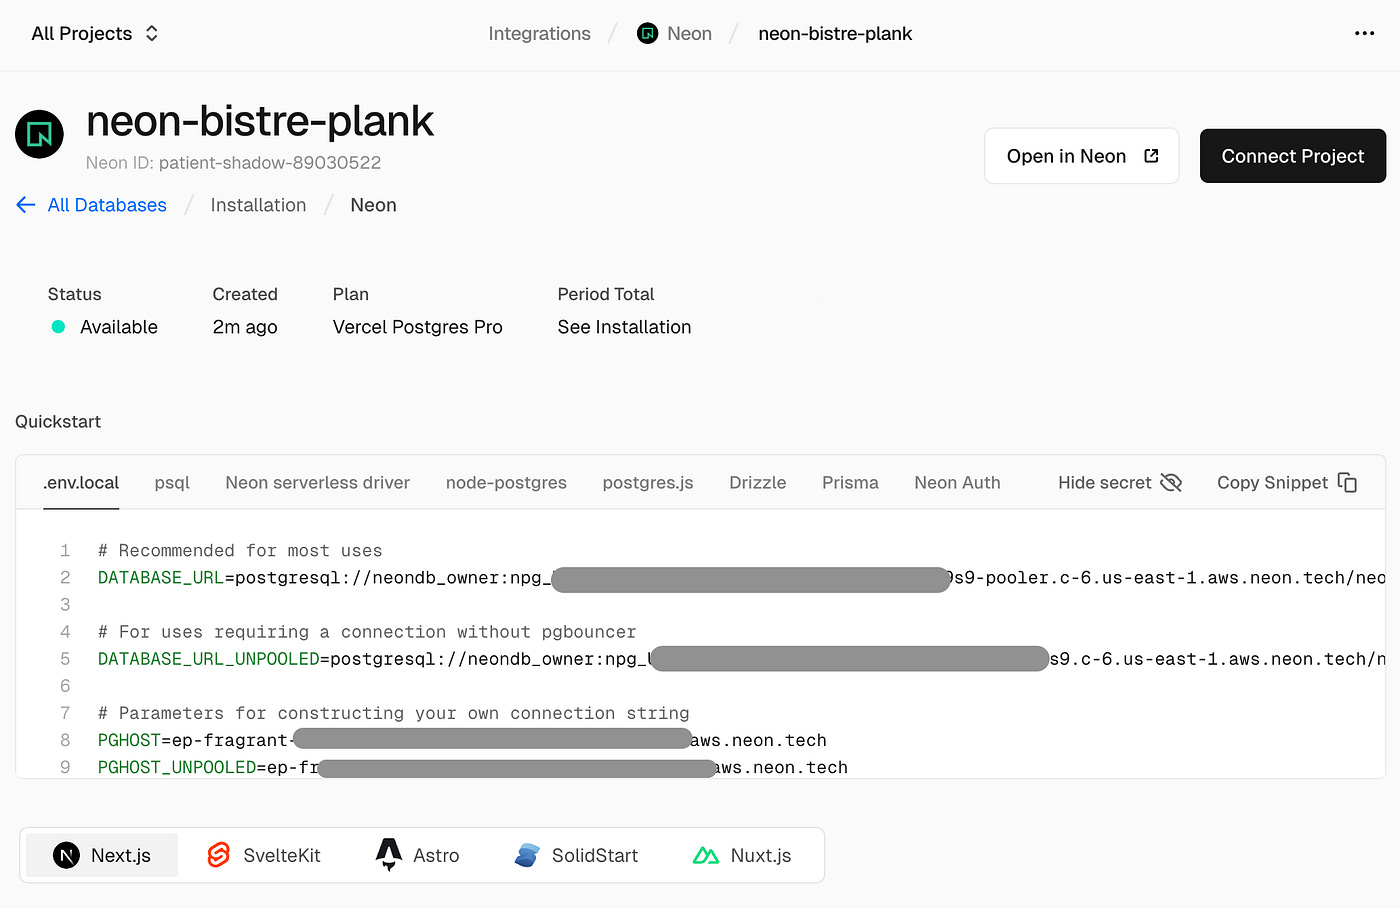Select the SolidStart framework icon
This screenshot has width=1400, height=908.
point(527,855)
